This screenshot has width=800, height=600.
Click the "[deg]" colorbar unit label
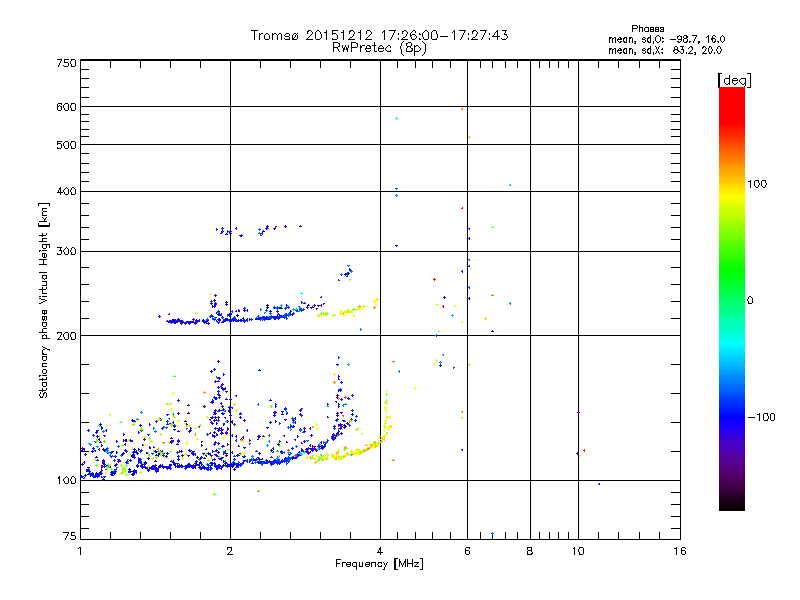pyautogui.click(x=734, y=80)
